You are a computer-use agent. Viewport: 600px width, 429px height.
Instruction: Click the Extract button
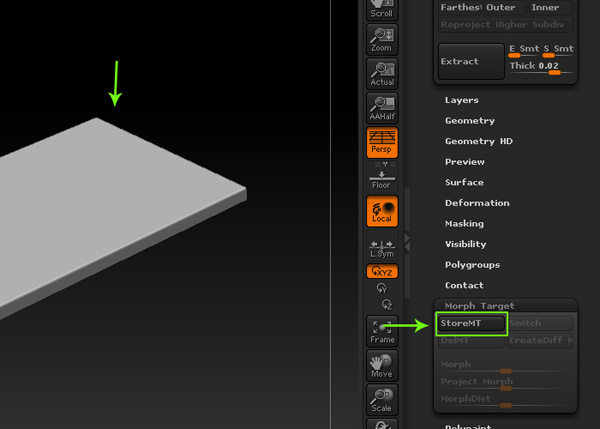[x=470, y=62]
